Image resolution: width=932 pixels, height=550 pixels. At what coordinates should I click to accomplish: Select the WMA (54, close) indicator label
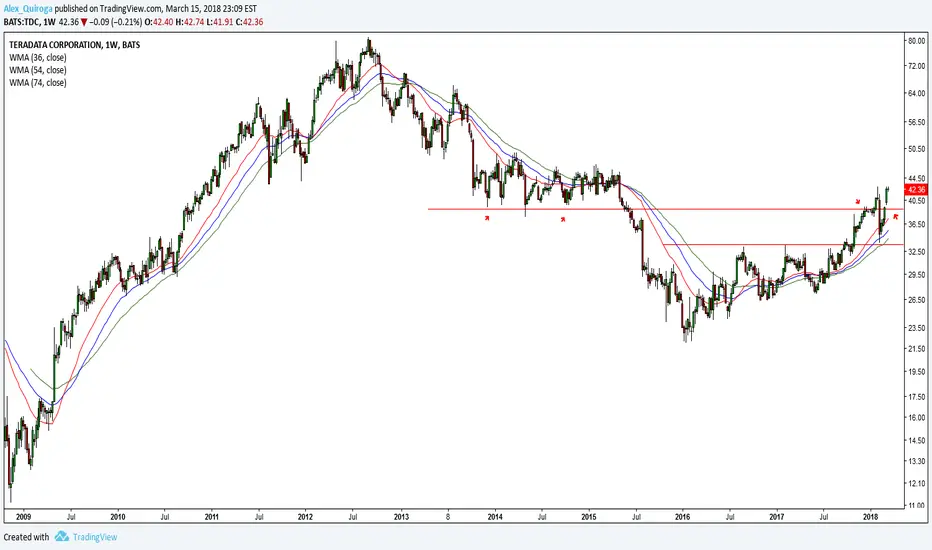(37, 70)
